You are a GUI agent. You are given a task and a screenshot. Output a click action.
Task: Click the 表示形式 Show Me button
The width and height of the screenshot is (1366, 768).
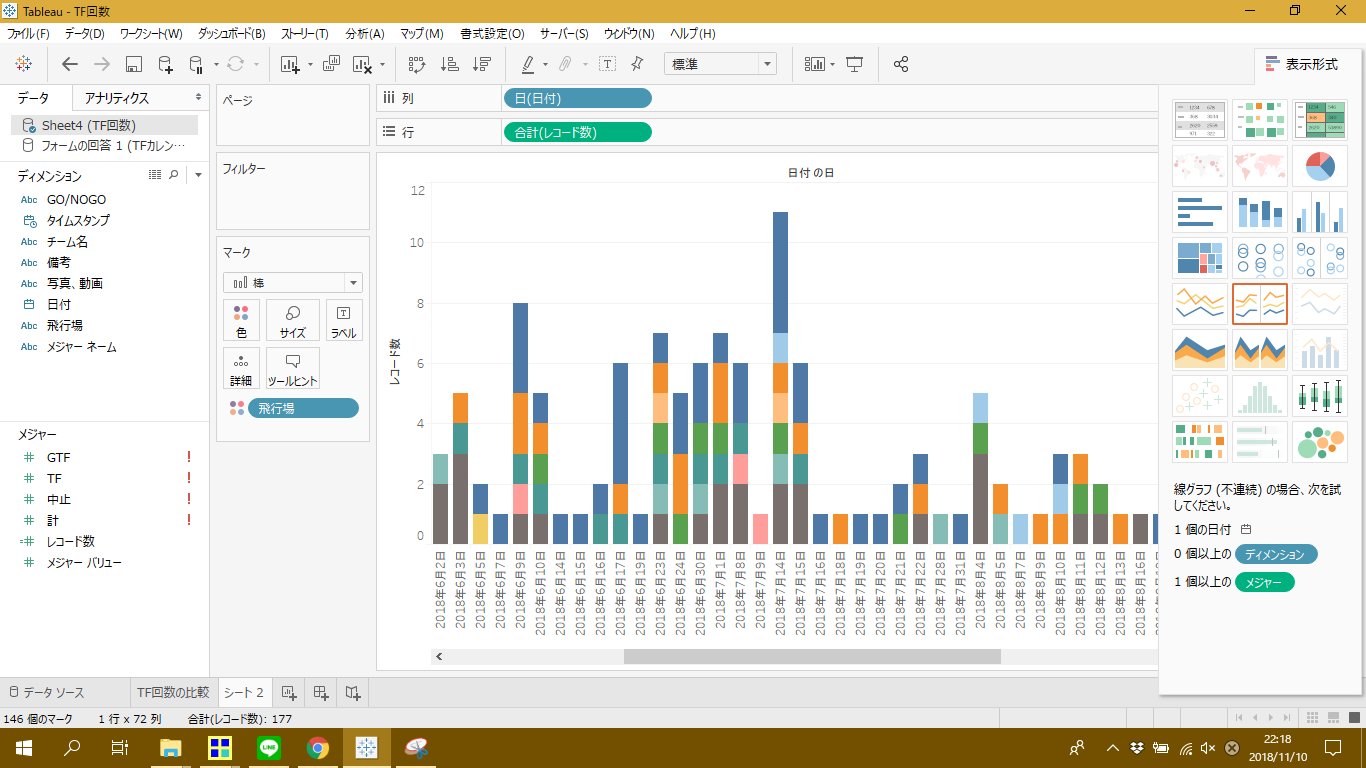click(1301, 64)
